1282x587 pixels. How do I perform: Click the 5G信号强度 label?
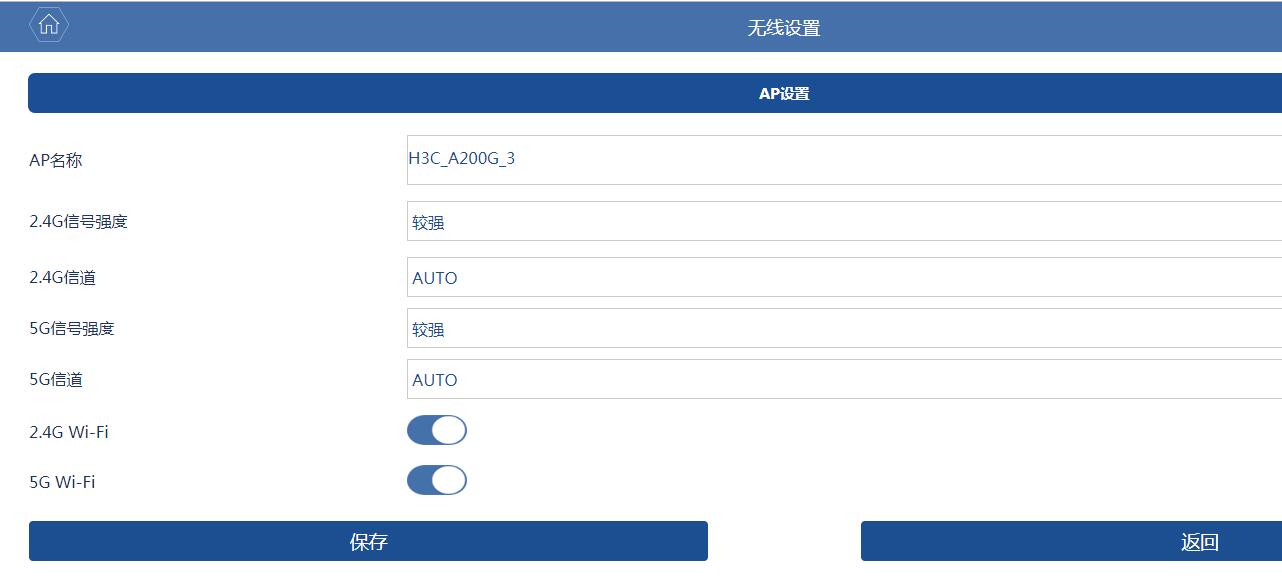pos(72,328)
